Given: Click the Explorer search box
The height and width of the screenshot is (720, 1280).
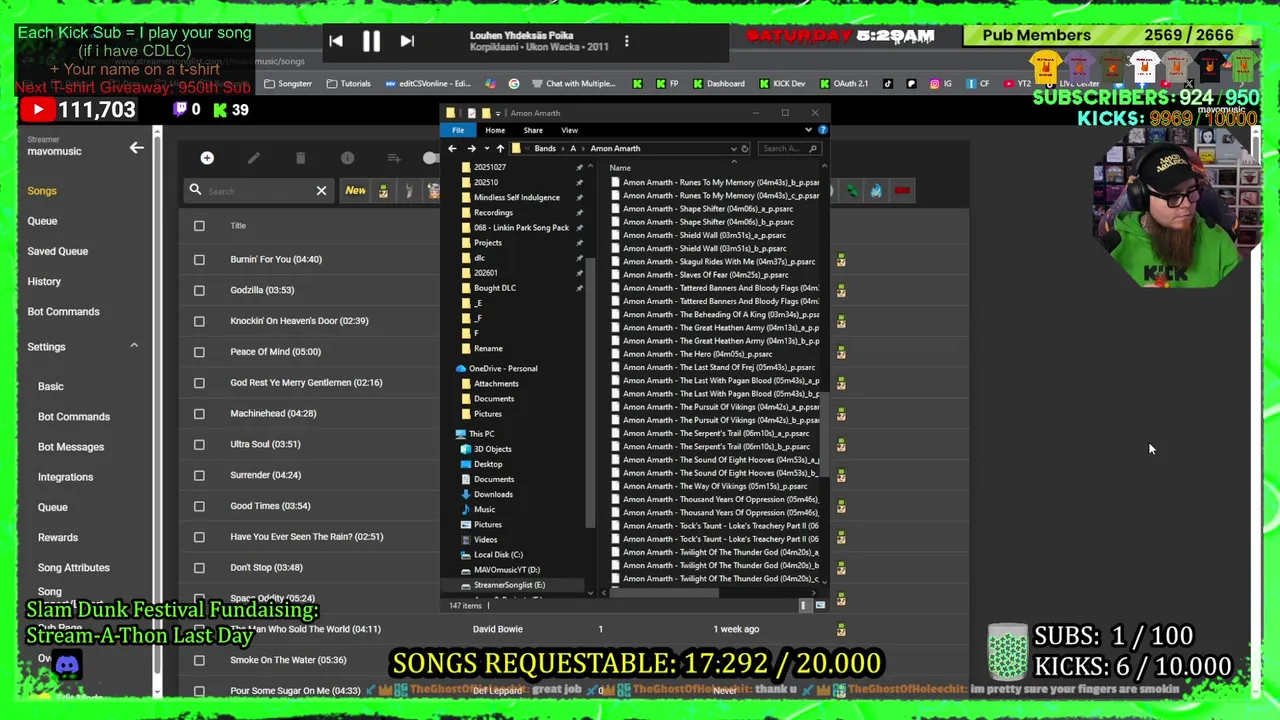Looking at the screenshot, I should pos(791,149).
